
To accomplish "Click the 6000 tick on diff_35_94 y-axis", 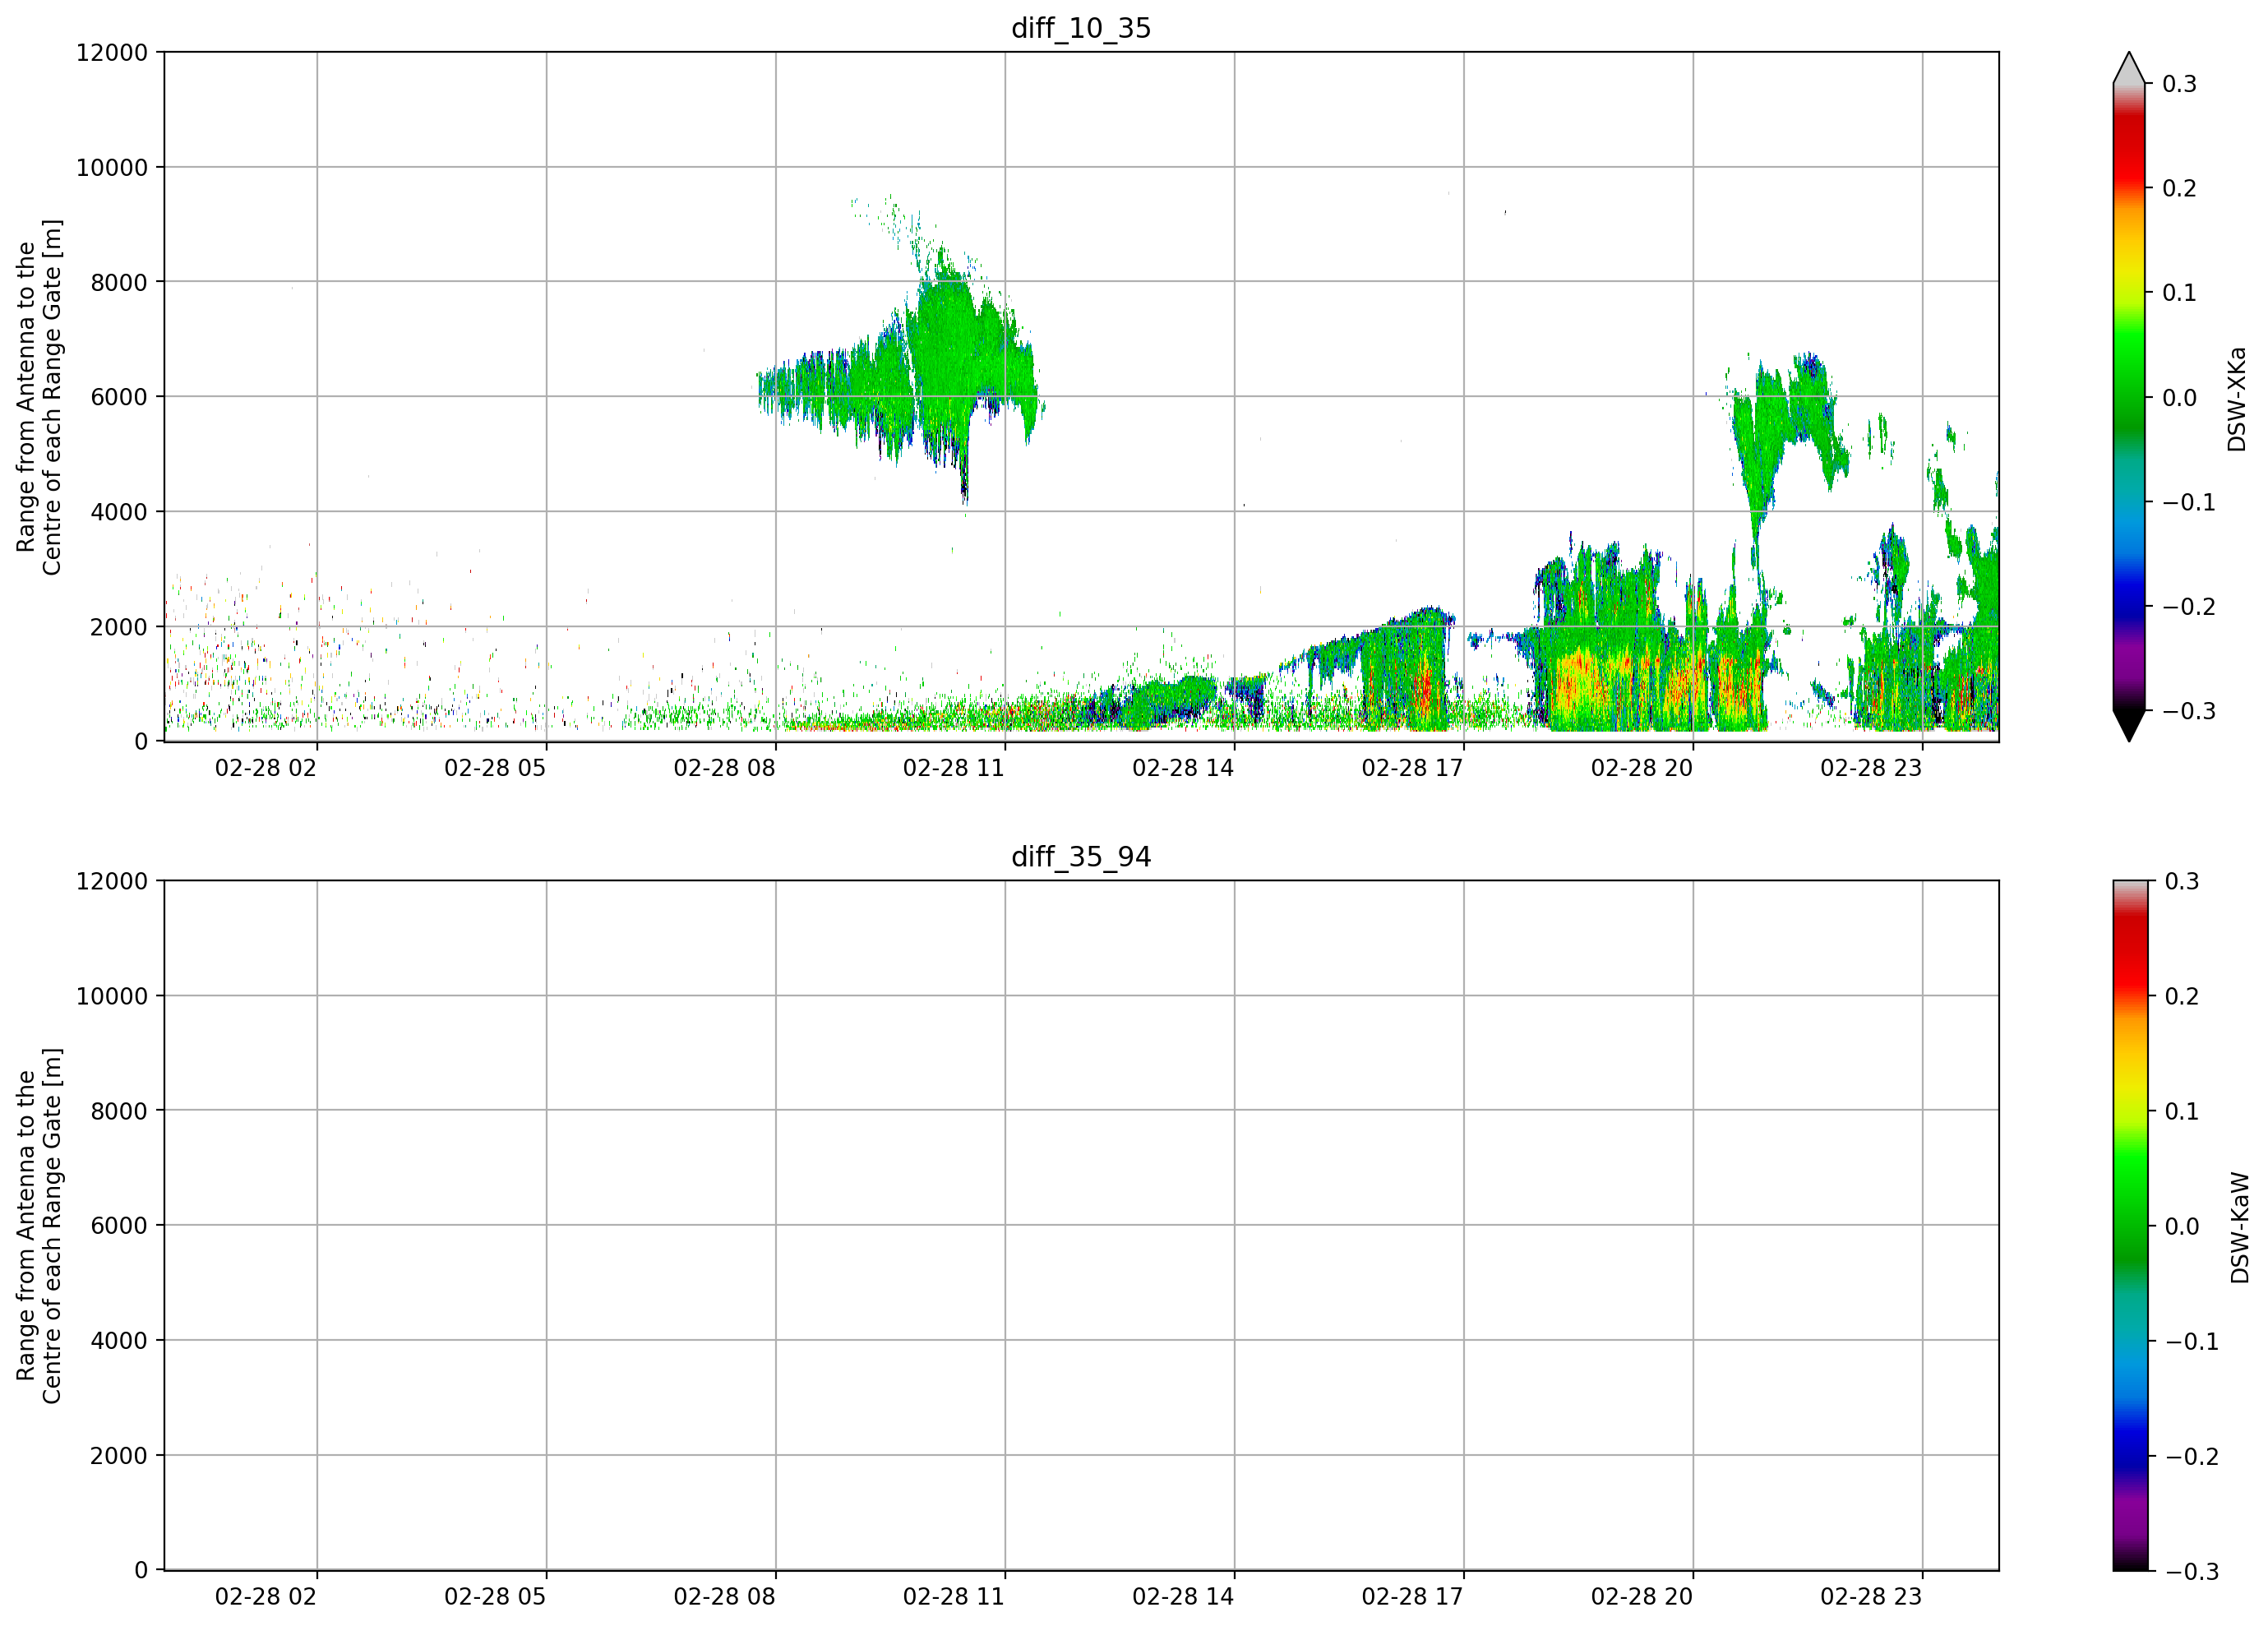I will coord(119,1226).
